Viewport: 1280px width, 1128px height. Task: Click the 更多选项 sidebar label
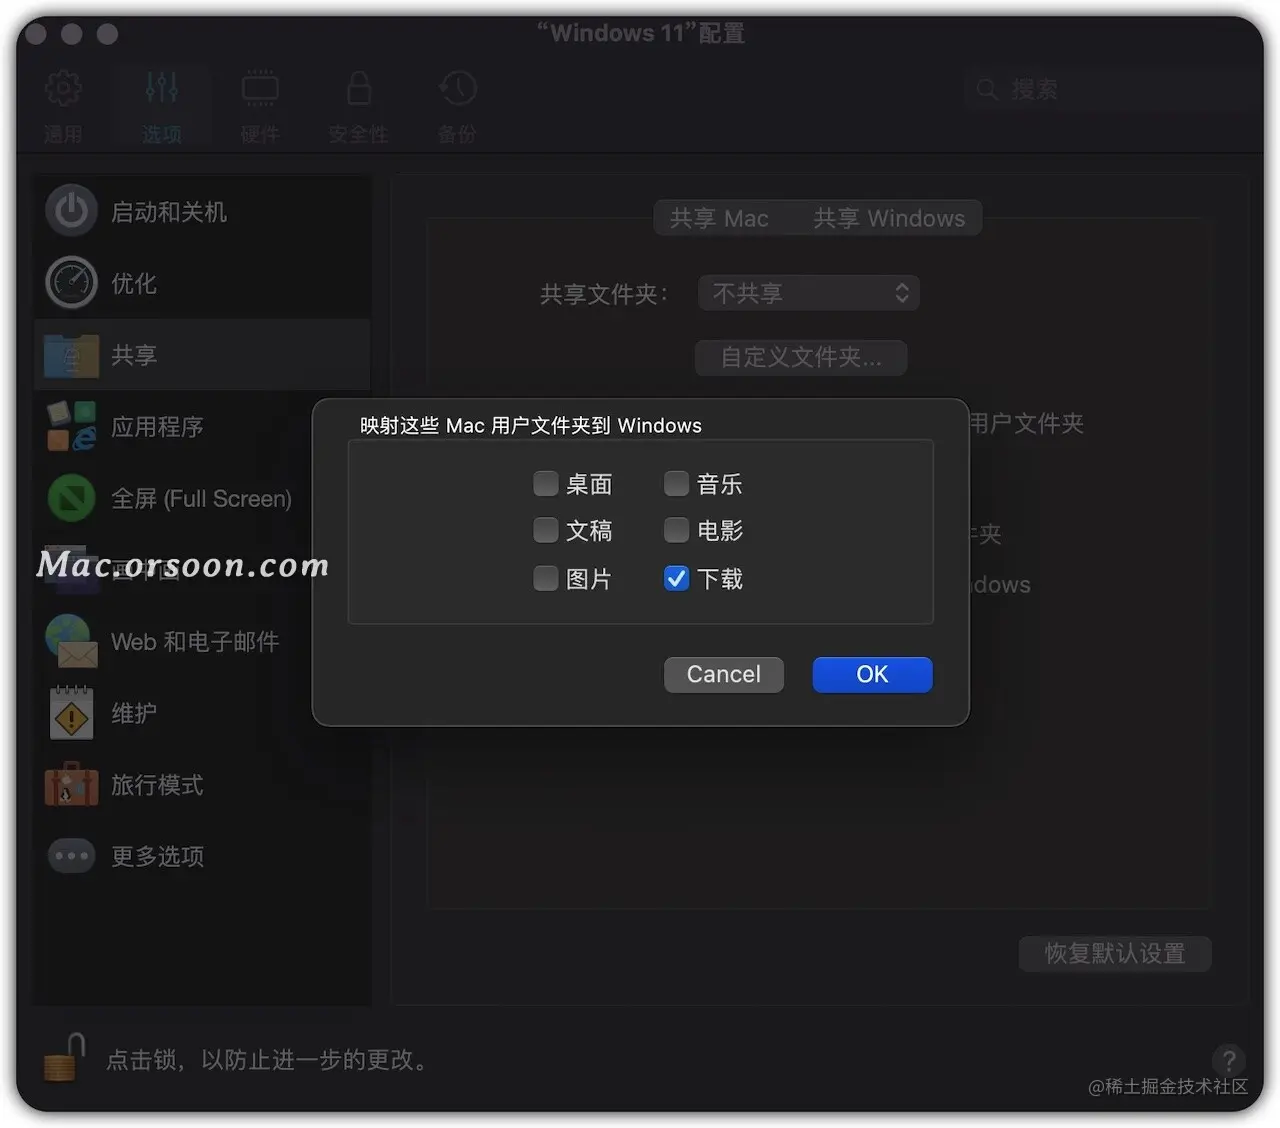pyautogui.click(x=157, y=857)
